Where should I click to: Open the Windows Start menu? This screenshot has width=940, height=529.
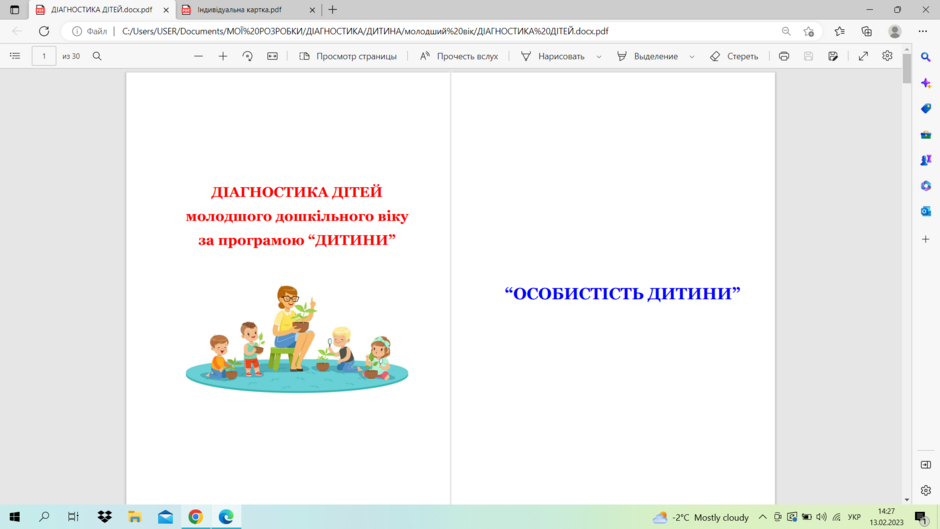[x=14, y=516]
